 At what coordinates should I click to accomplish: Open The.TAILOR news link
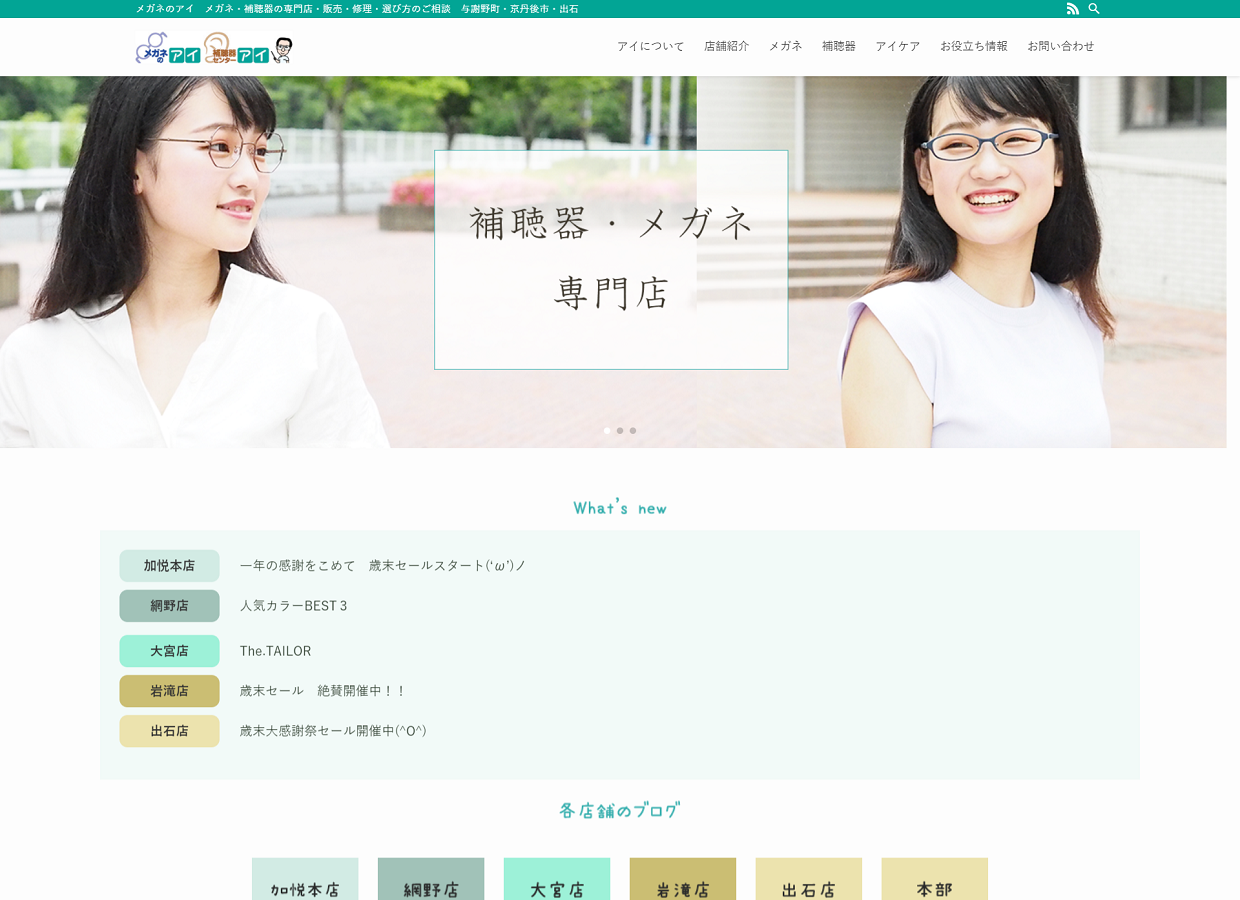click(x=275, y=651)
